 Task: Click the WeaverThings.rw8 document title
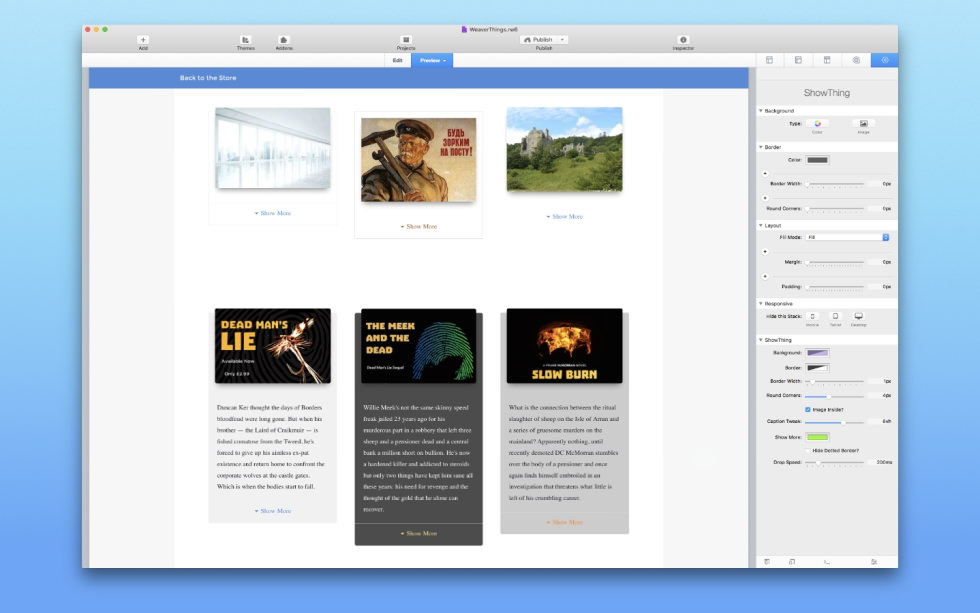[493, 29]
